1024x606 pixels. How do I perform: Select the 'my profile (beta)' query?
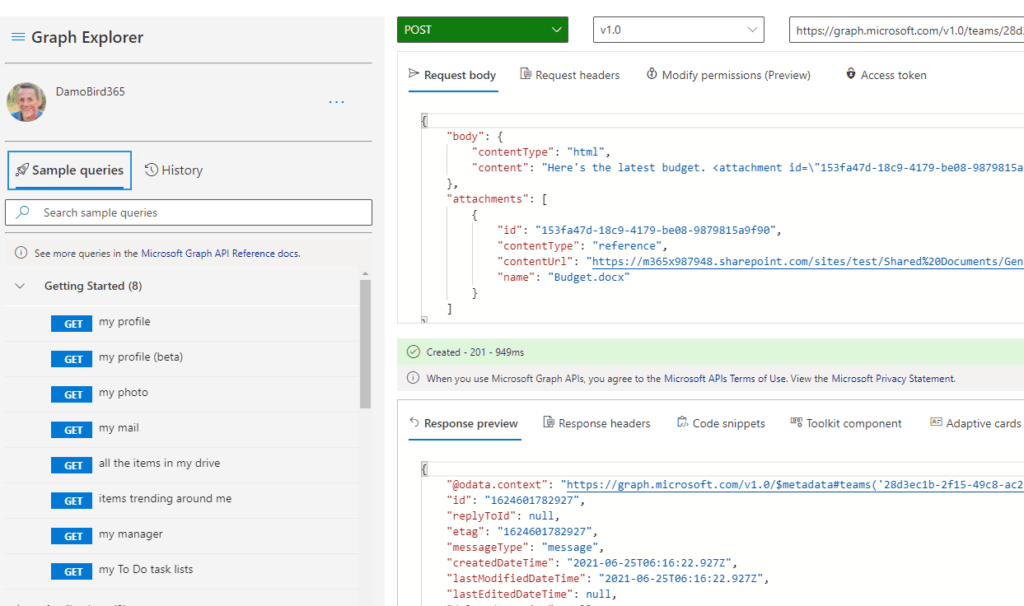(182, 358)
